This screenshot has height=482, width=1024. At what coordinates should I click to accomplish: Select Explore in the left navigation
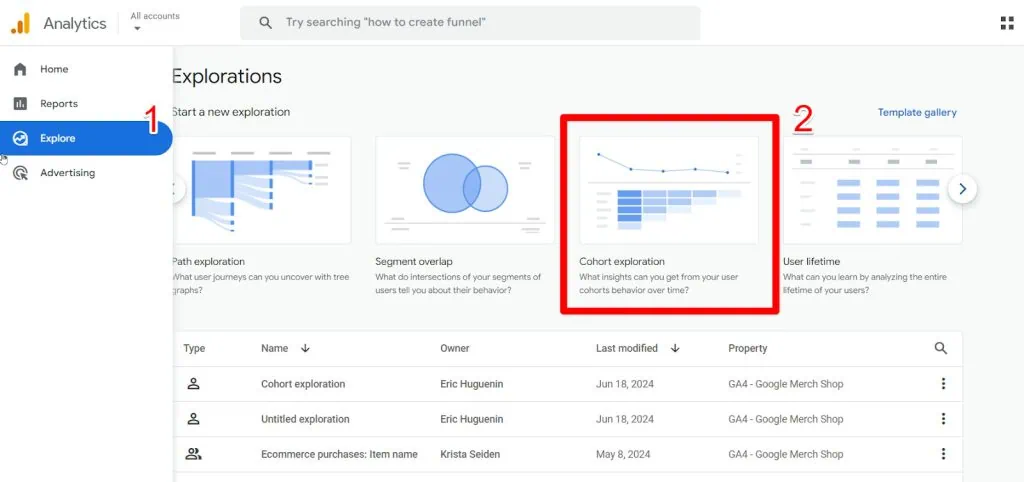point(58,139)
